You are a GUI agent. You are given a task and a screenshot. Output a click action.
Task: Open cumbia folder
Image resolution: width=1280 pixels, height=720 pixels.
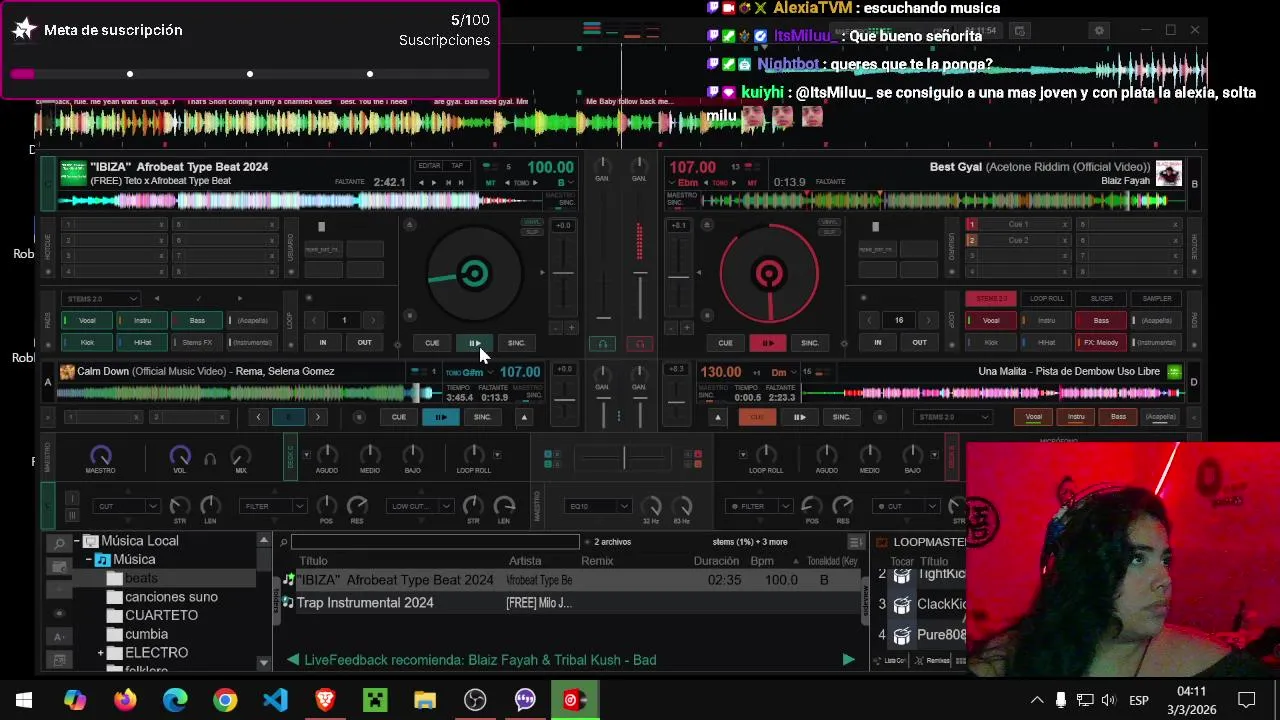(146, 634)
